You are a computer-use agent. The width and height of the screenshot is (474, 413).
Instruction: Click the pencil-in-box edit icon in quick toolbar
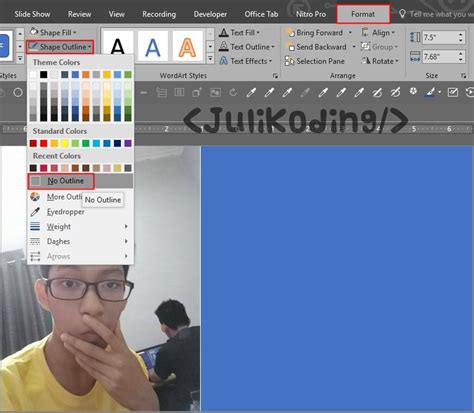point(453,92)
